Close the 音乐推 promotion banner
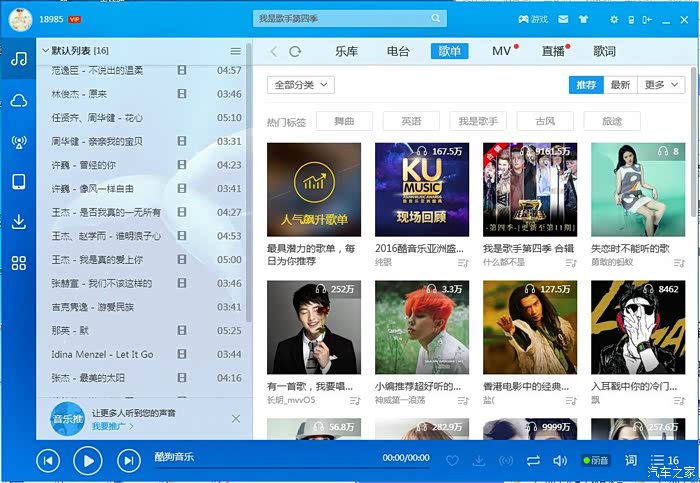Screen dimensions: 700x483 click(236, 419)
